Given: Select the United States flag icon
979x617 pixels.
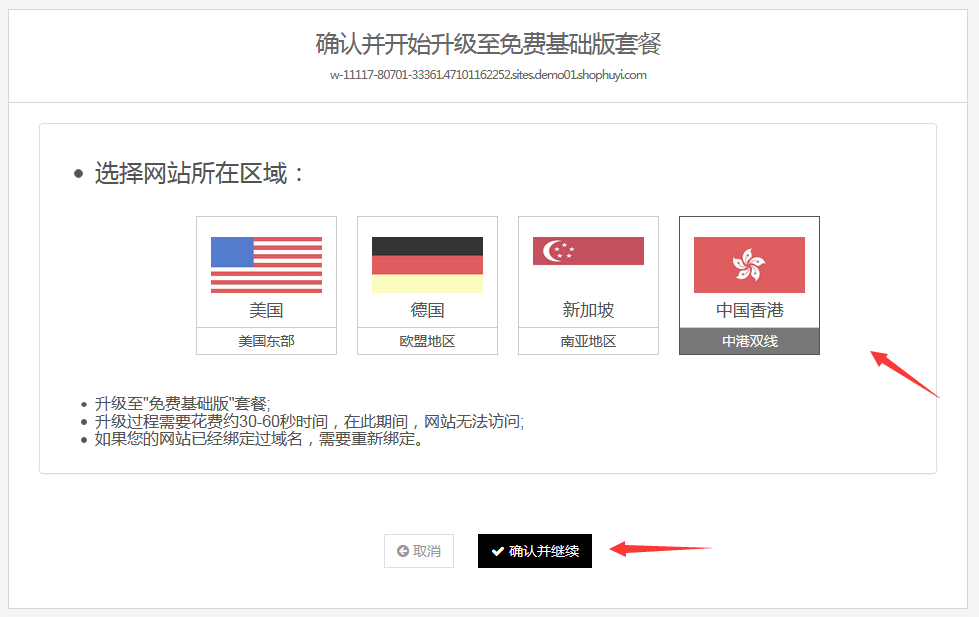Looking at the screenshot, I should (267, 265).
